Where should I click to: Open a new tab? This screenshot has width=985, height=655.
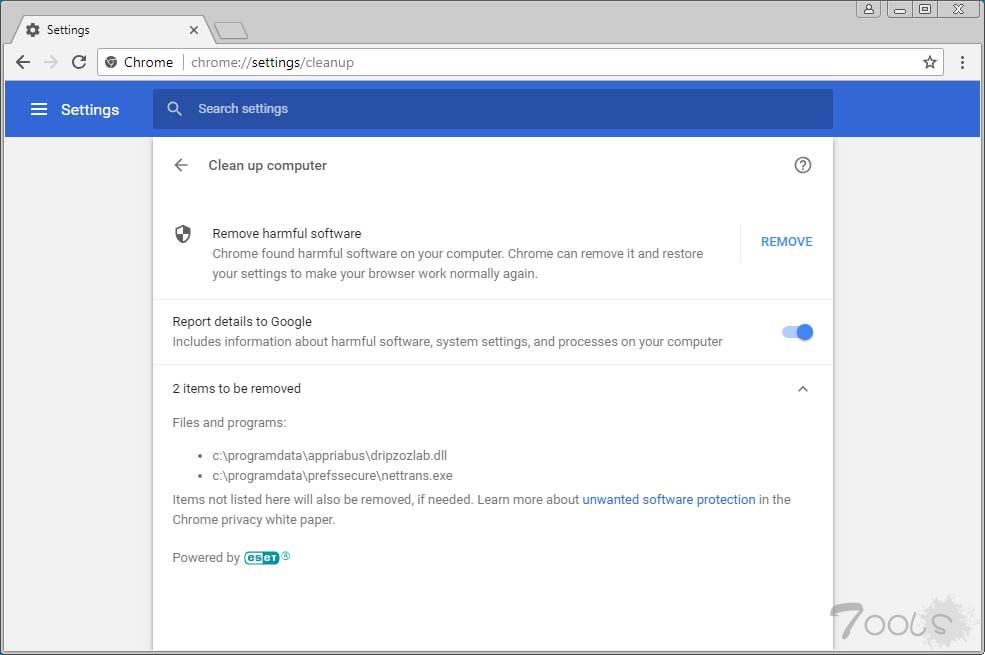click(231, 31)
